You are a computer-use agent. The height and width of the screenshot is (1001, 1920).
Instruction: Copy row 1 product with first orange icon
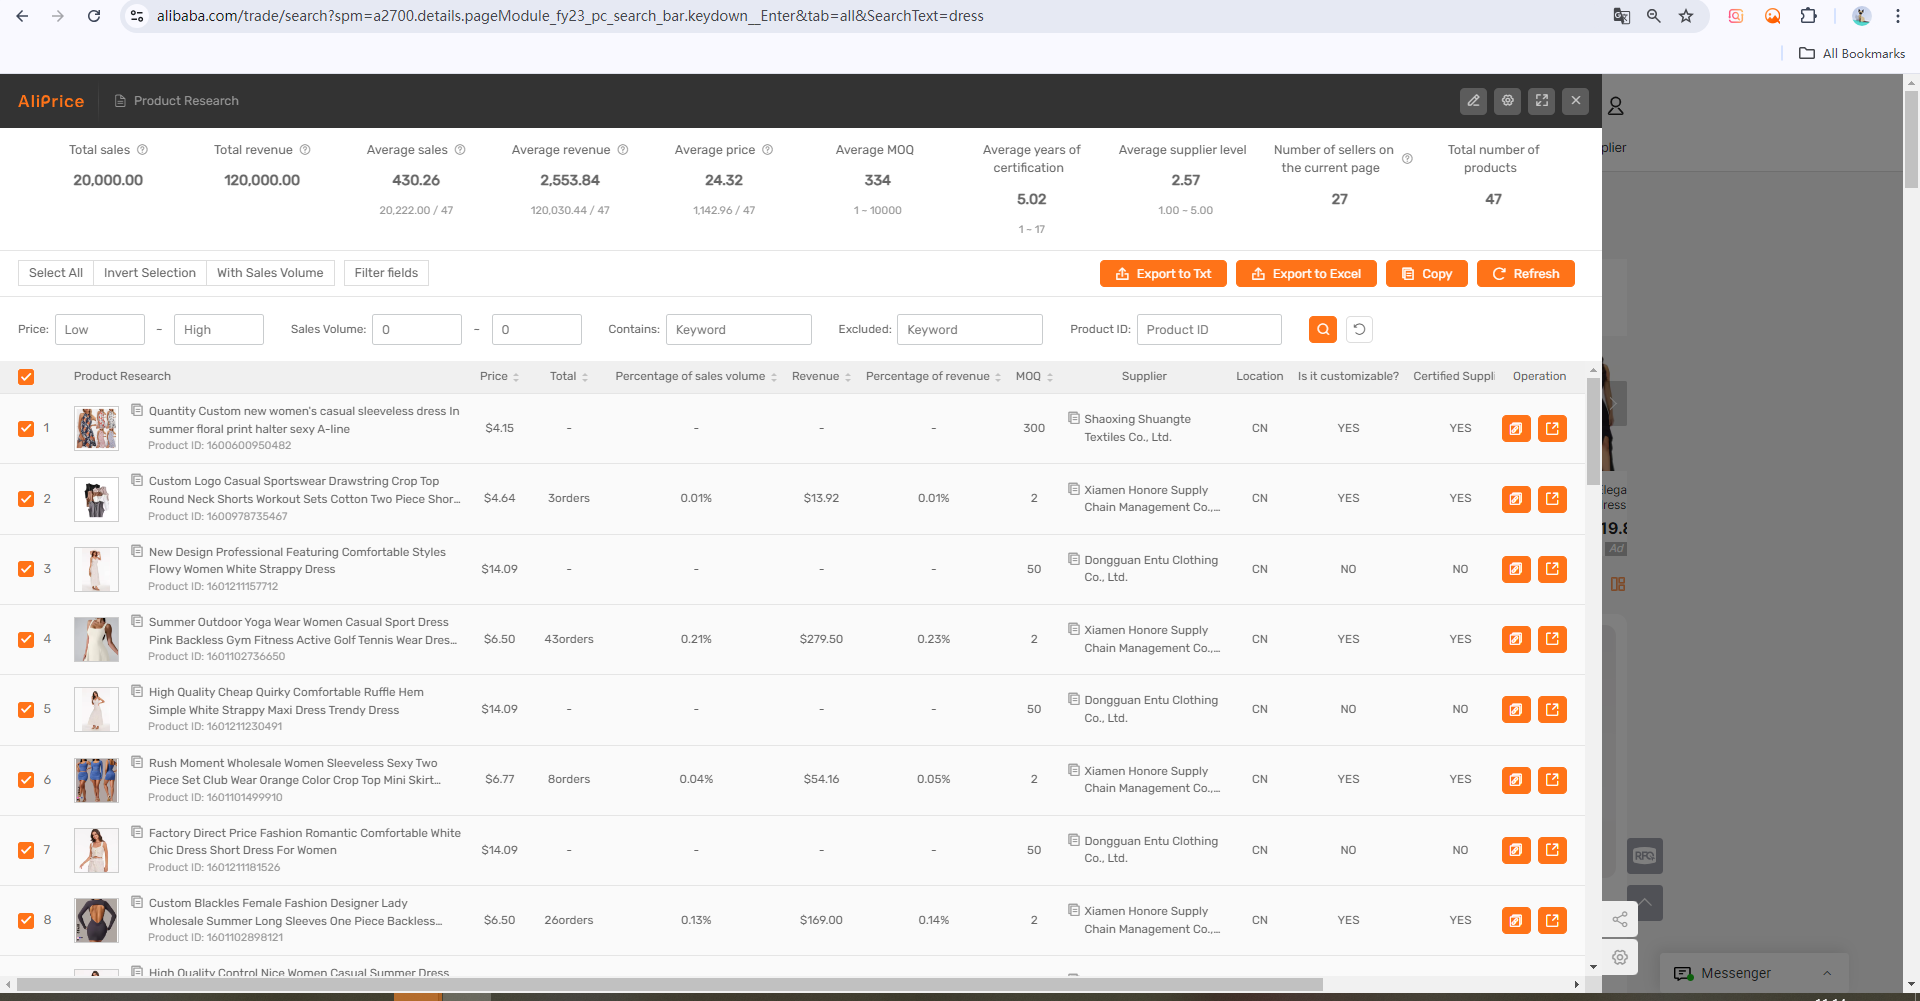tap(1516, 429)
